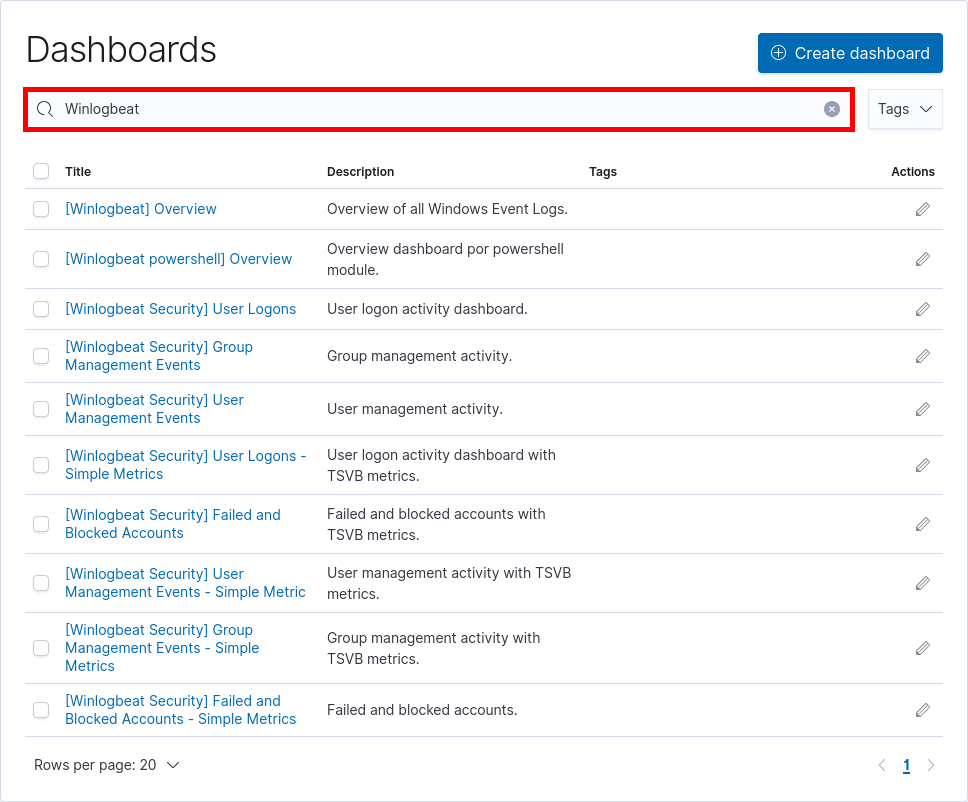The image size is (968, 802).
Task: Click the next page chevron arrow
Action: pyautogui.click(x=931, y=764)
